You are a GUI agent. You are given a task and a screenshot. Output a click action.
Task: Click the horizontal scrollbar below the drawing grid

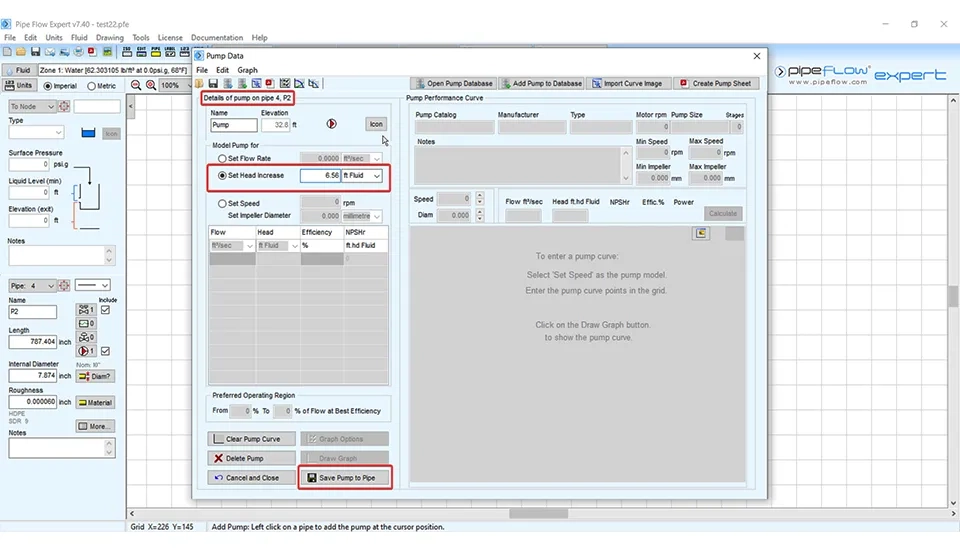click(540, 513)
